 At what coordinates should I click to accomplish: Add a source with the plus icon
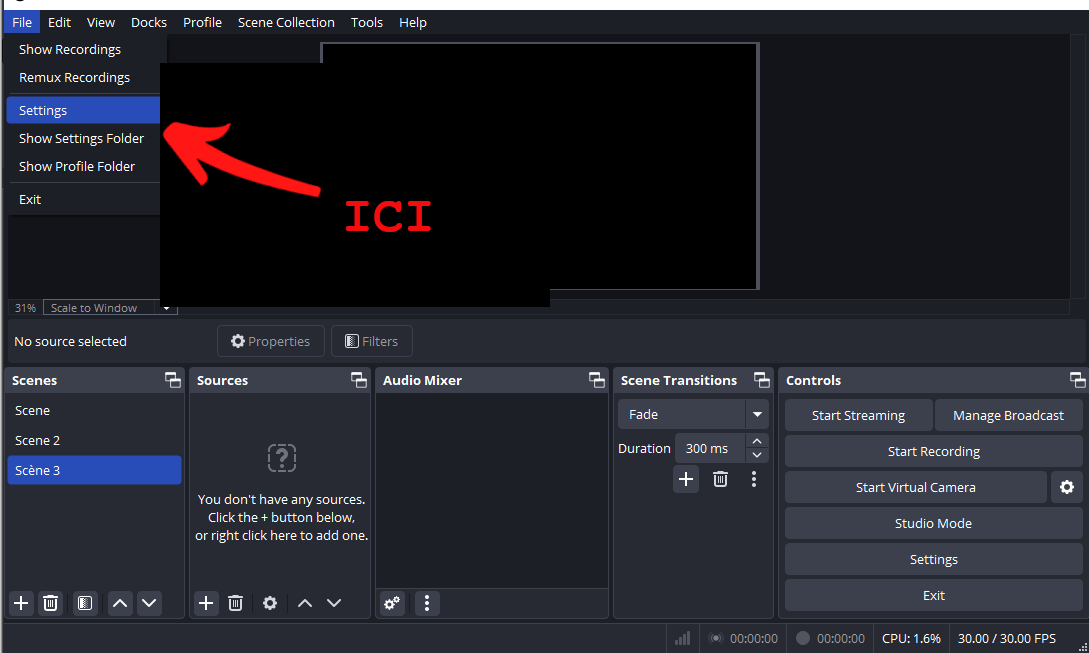tap(206, 603)
